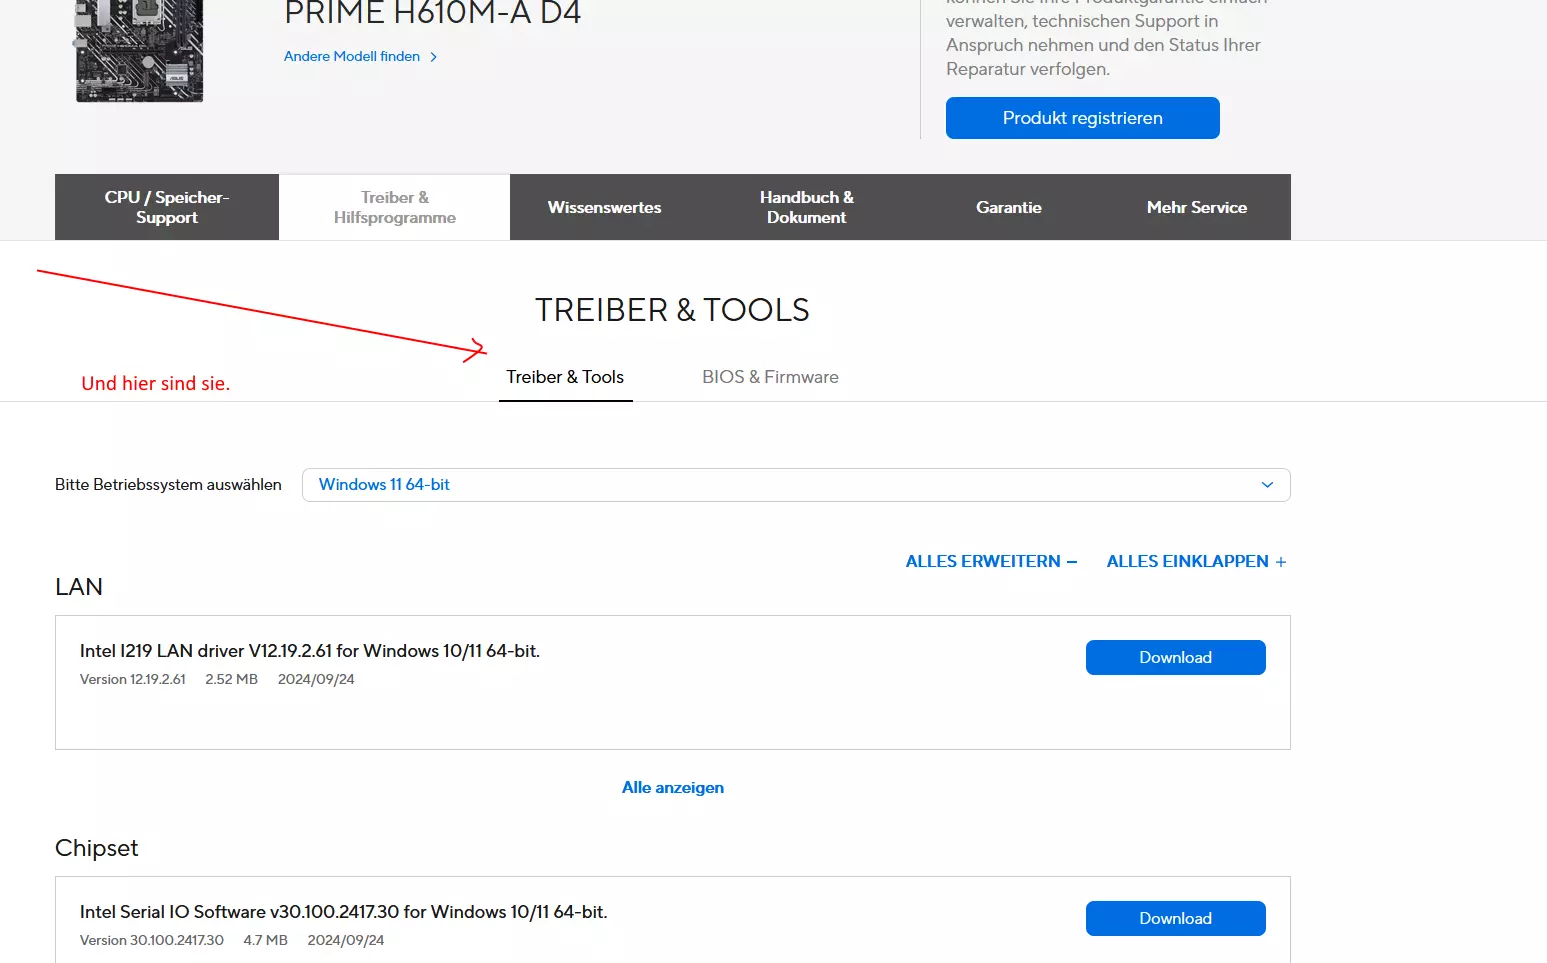Click the Intel Serial IO Software title
Screen dimensions: 1547x963
point(344,912)
